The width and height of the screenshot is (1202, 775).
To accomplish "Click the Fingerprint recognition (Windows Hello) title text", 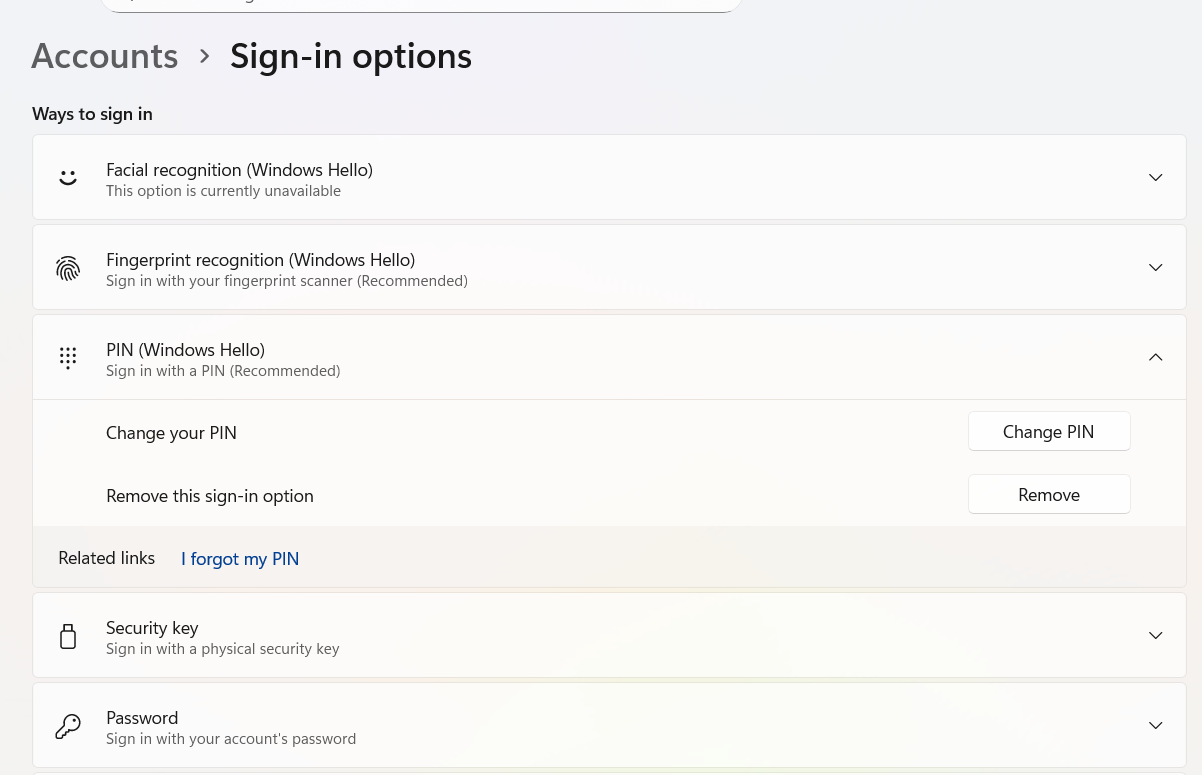I will [x=260, y=260].
